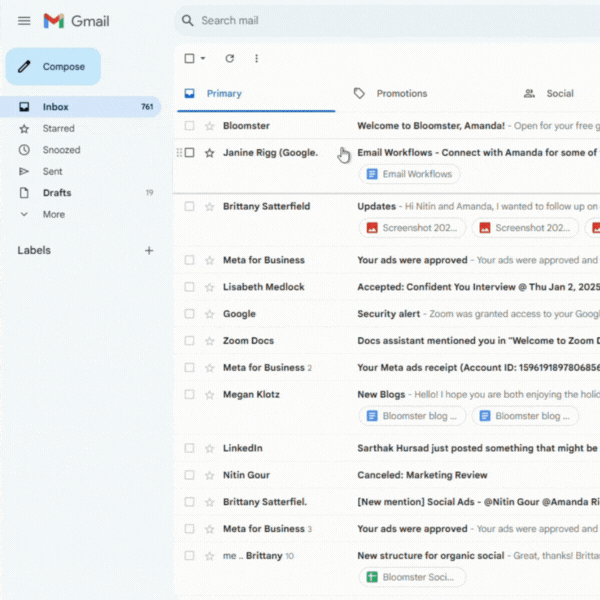Click the Compose button

53,67
